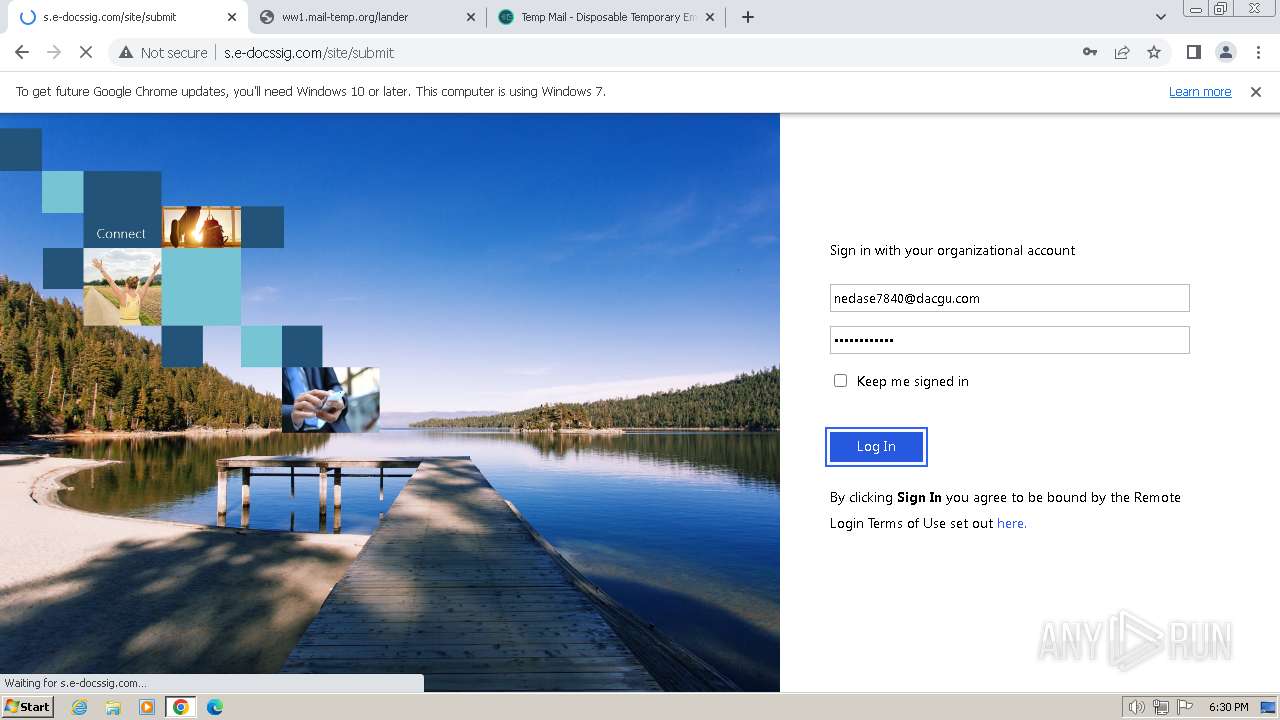Launch Internet Explorer from taskbar
1280x720 pixels.
tap(79, 707)
